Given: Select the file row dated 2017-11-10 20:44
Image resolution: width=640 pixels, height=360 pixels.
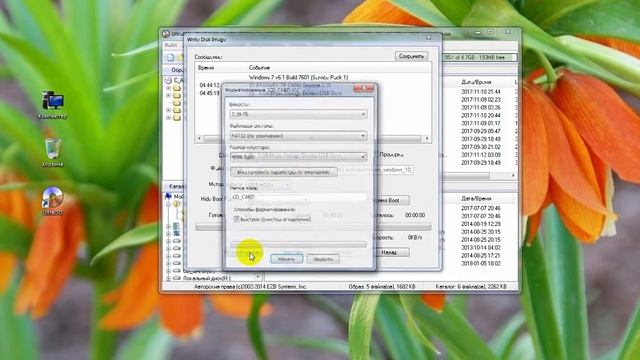Looking at the screenshot, I should 481,116.
